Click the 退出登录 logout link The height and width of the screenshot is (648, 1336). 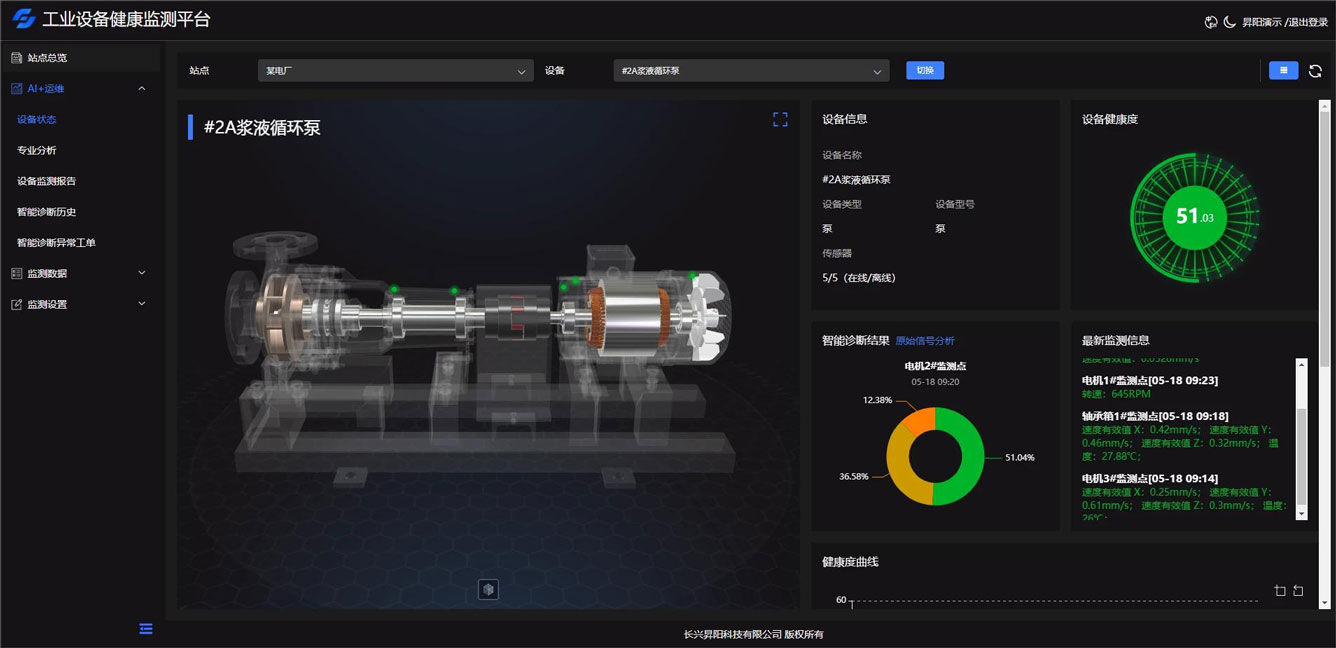[1305, 22]
